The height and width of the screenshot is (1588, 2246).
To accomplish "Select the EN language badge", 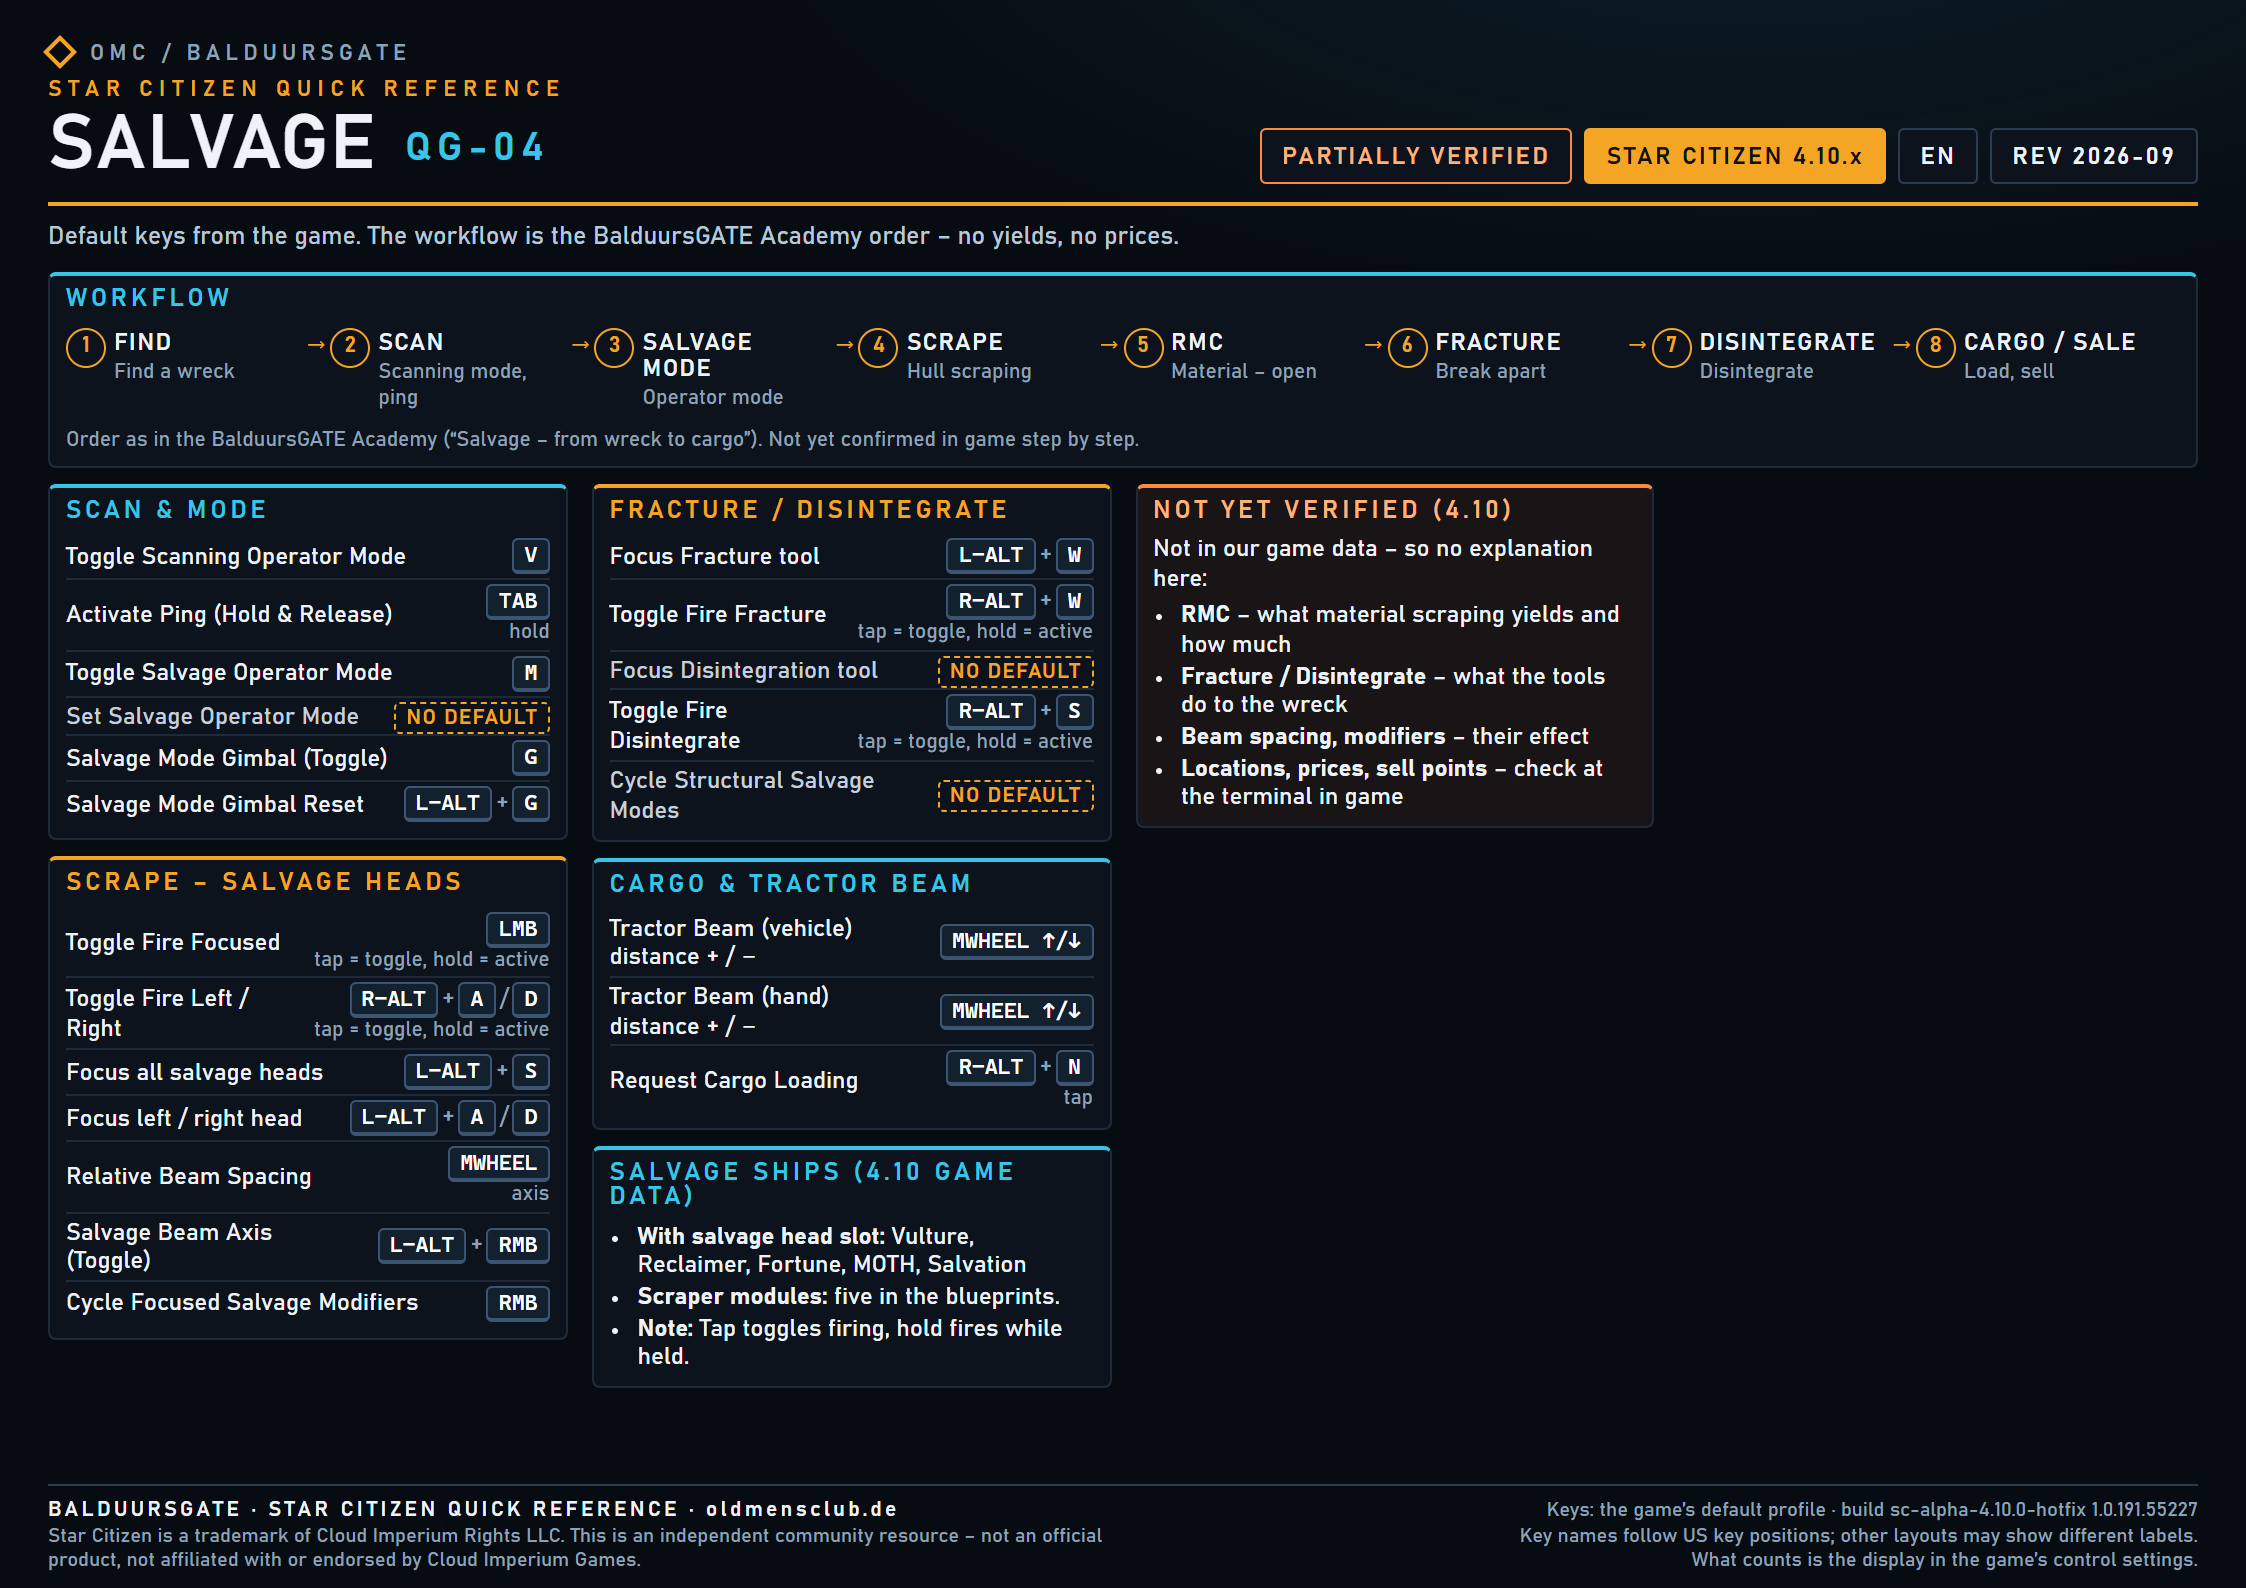I will pos(1937,156).
